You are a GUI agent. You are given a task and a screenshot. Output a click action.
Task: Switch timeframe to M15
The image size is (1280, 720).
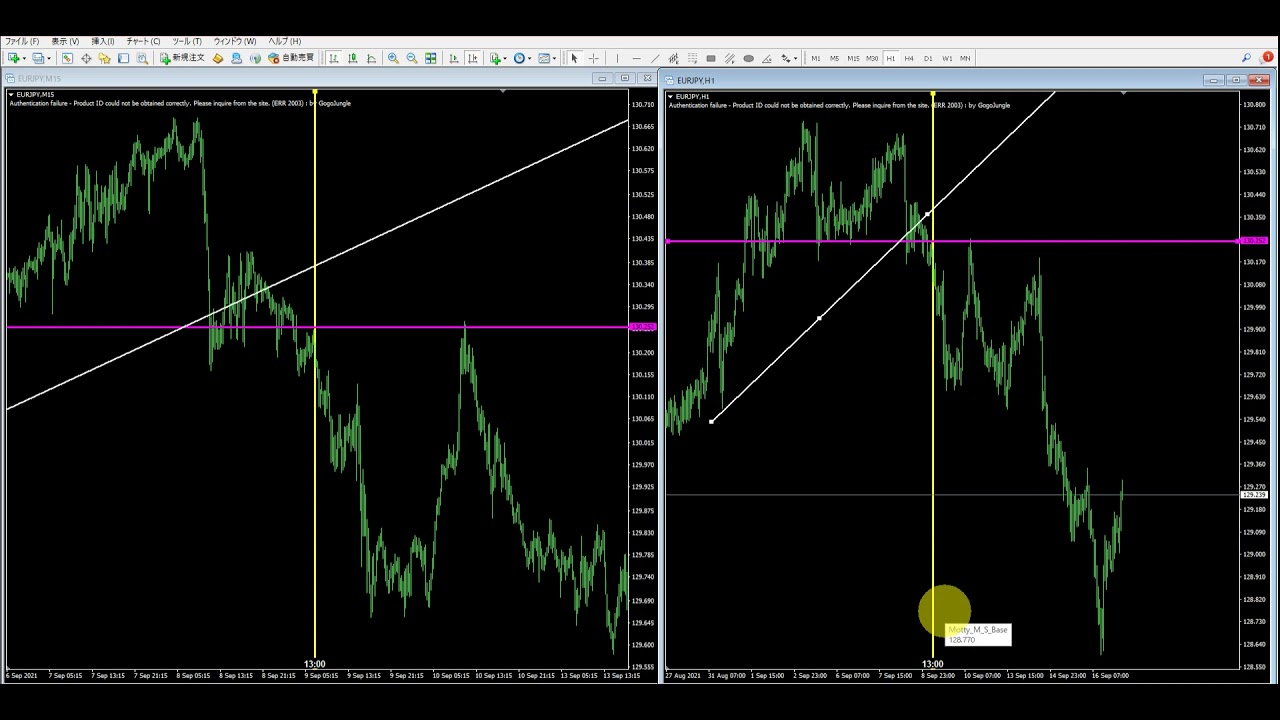click(x=853, y=58)
